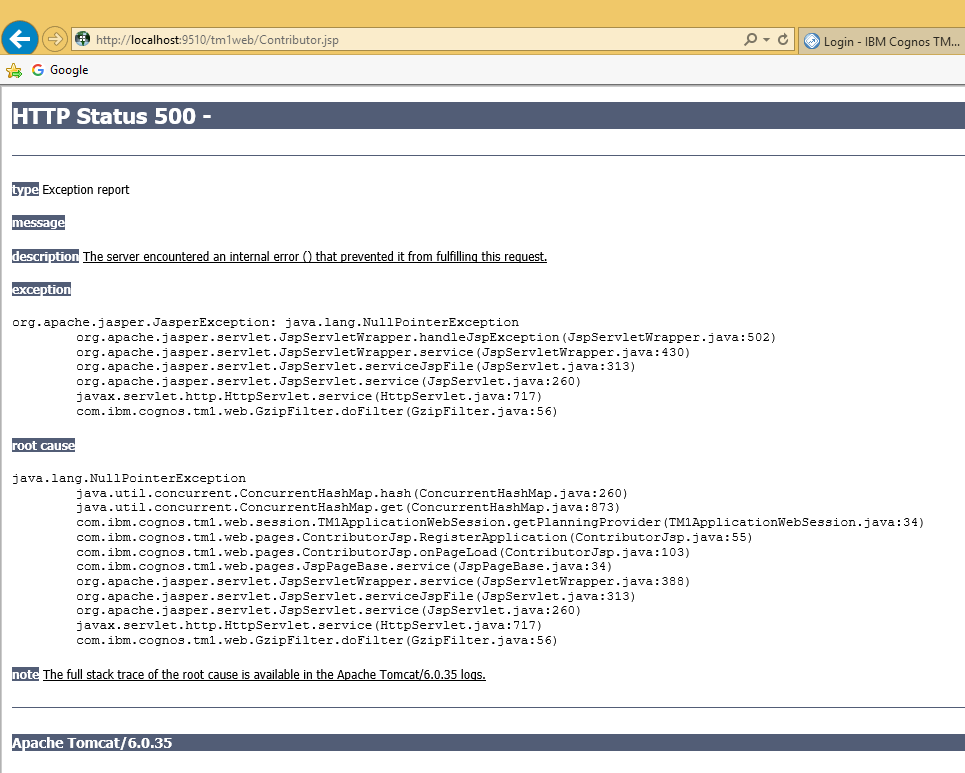Go back with the blue back arrow

20,39
